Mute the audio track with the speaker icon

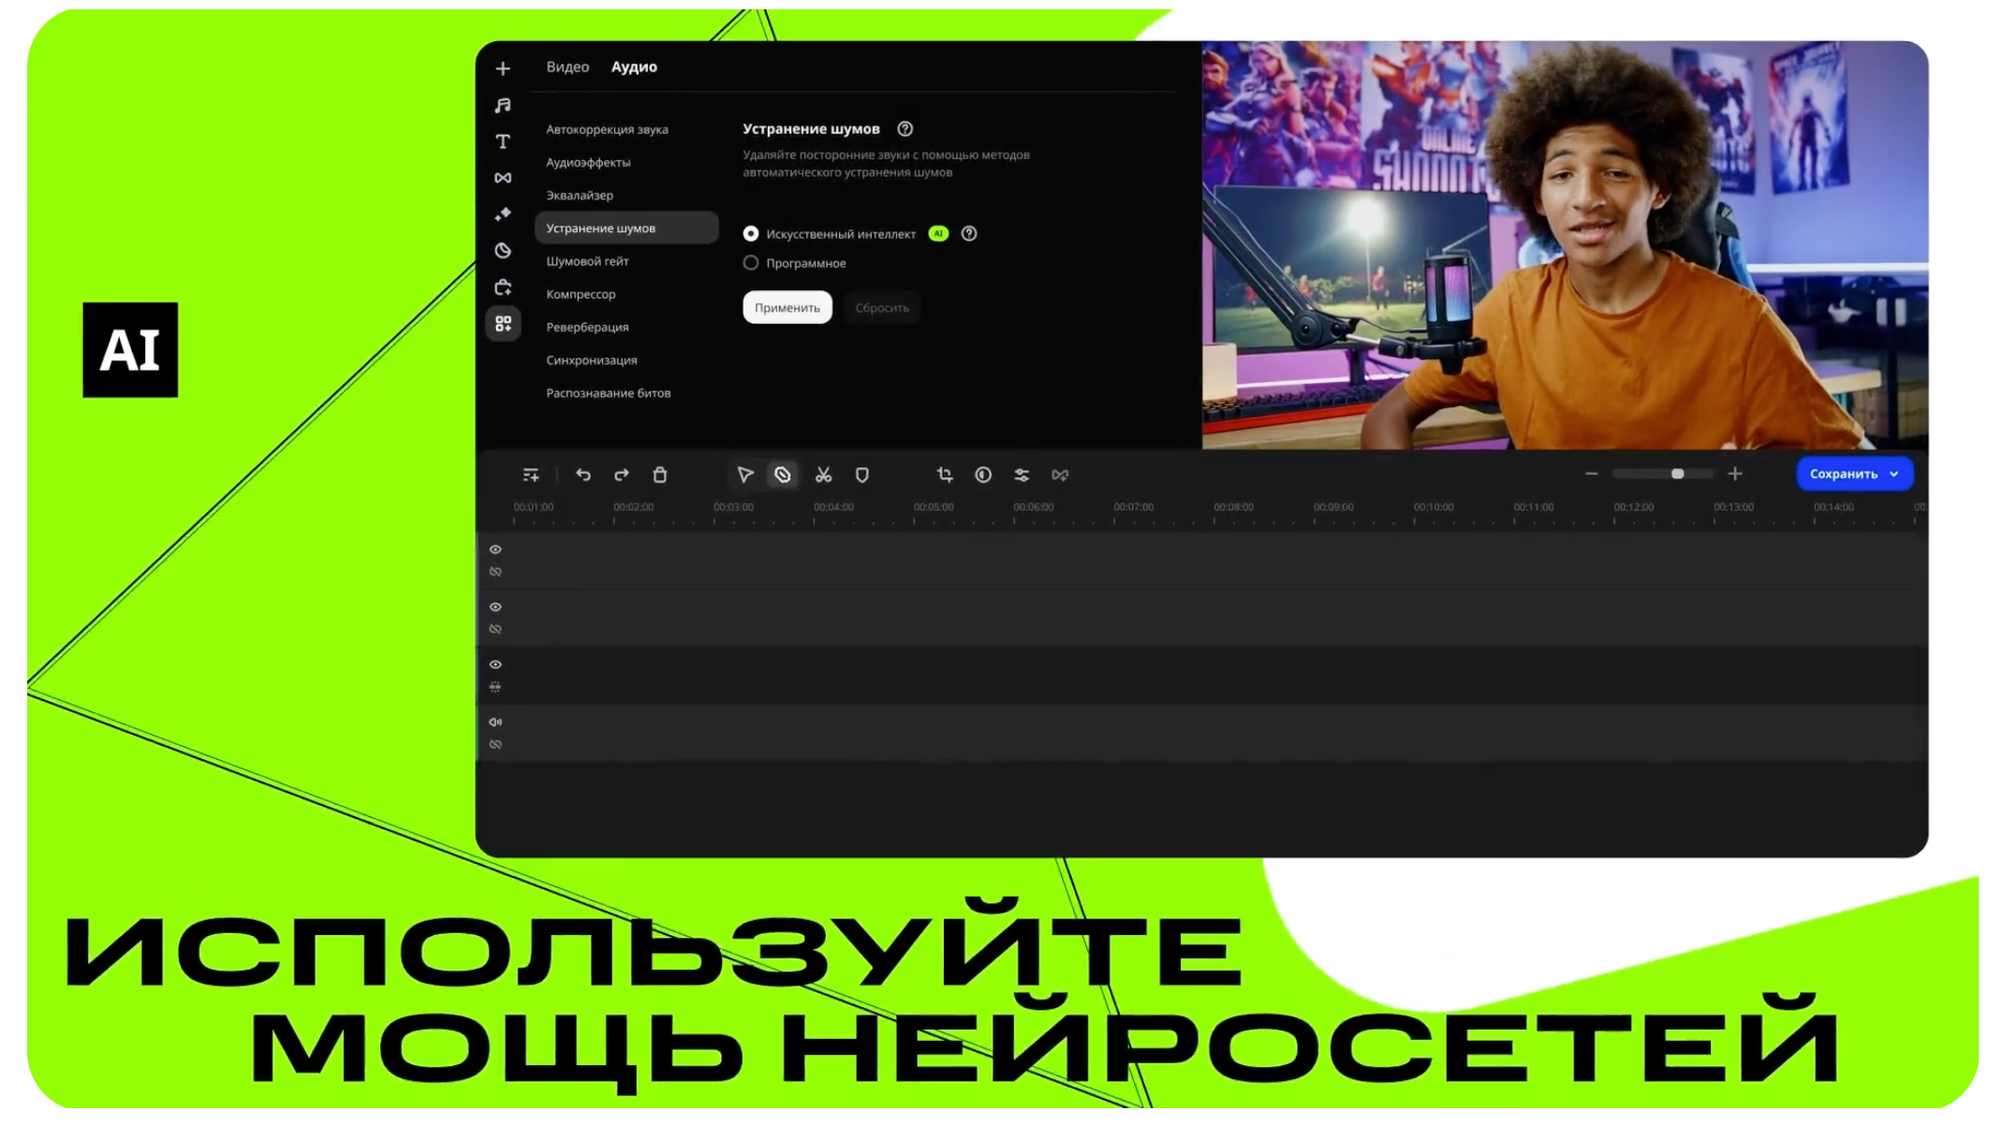495,722
